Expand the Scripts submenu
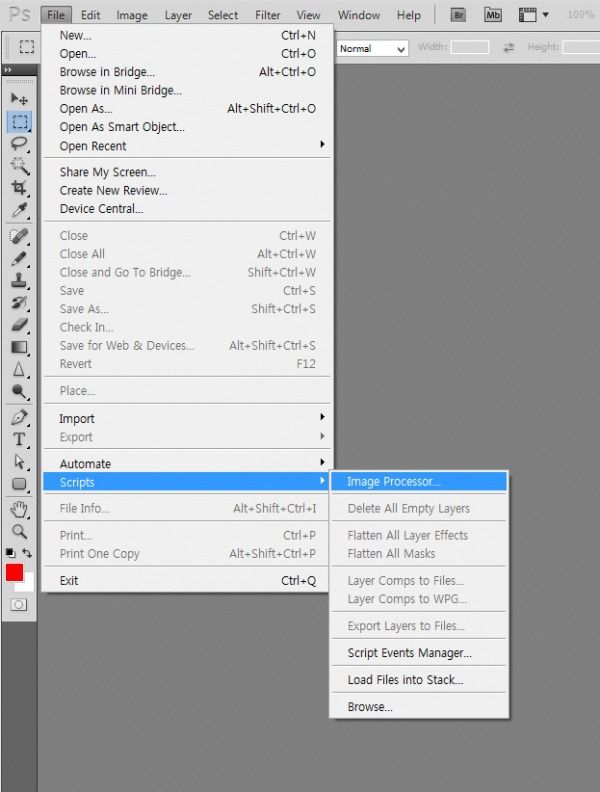The image size is (600, 792). pyautogui.click(x=187, y=482)
